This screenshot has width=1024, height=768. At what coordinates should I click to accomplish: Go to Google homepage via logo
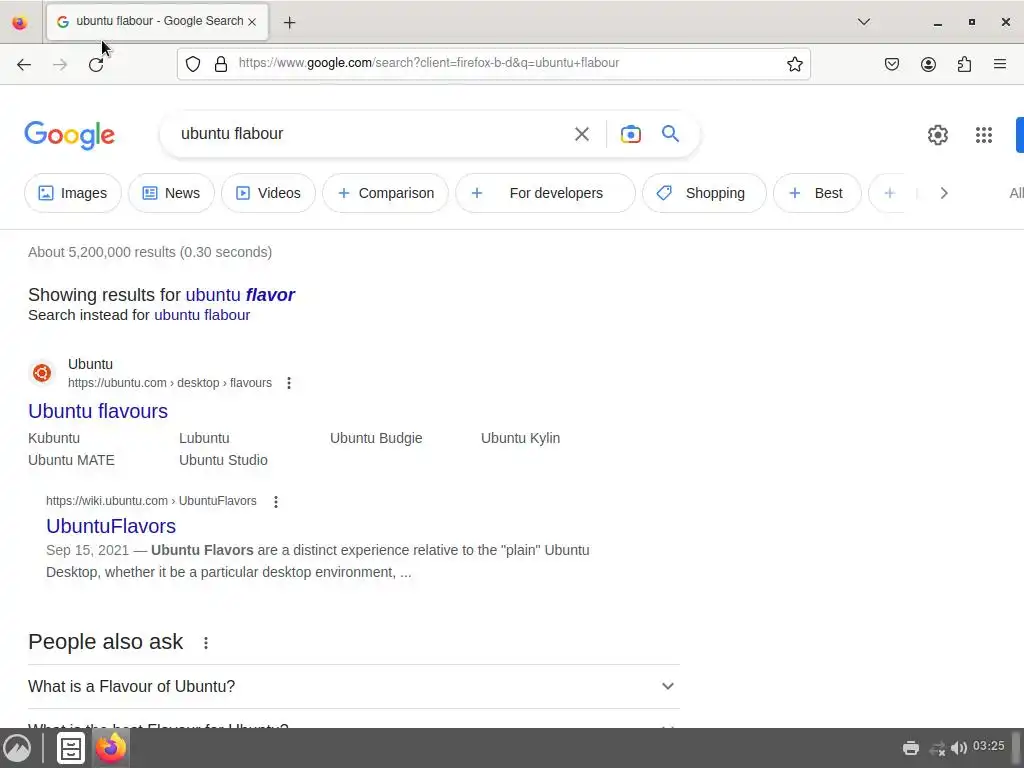point(69,135)
